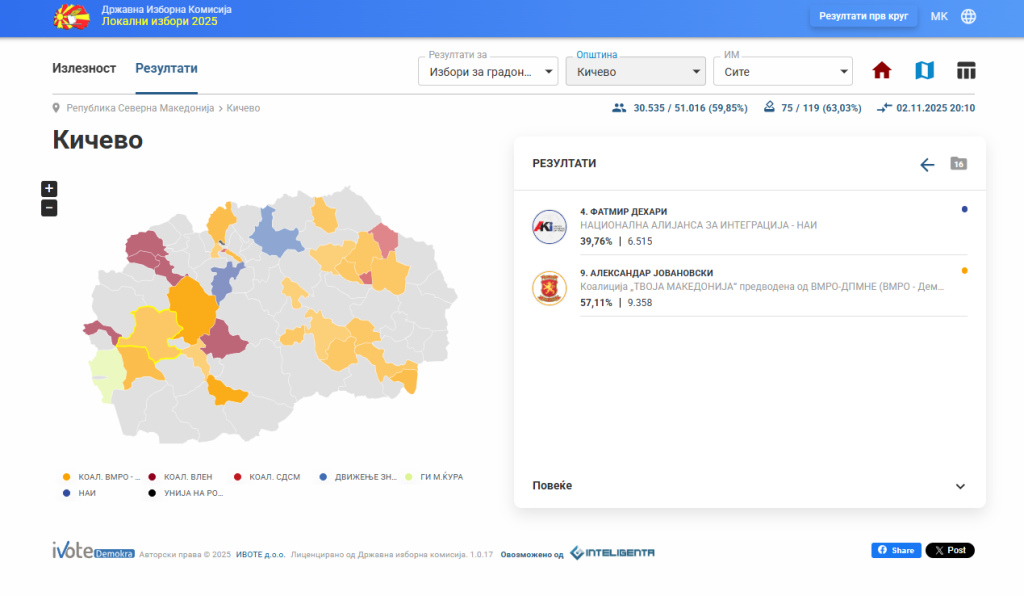The image size is (1024, 596).
Task: Open the map view icon
Action: (x=924, y=71)
